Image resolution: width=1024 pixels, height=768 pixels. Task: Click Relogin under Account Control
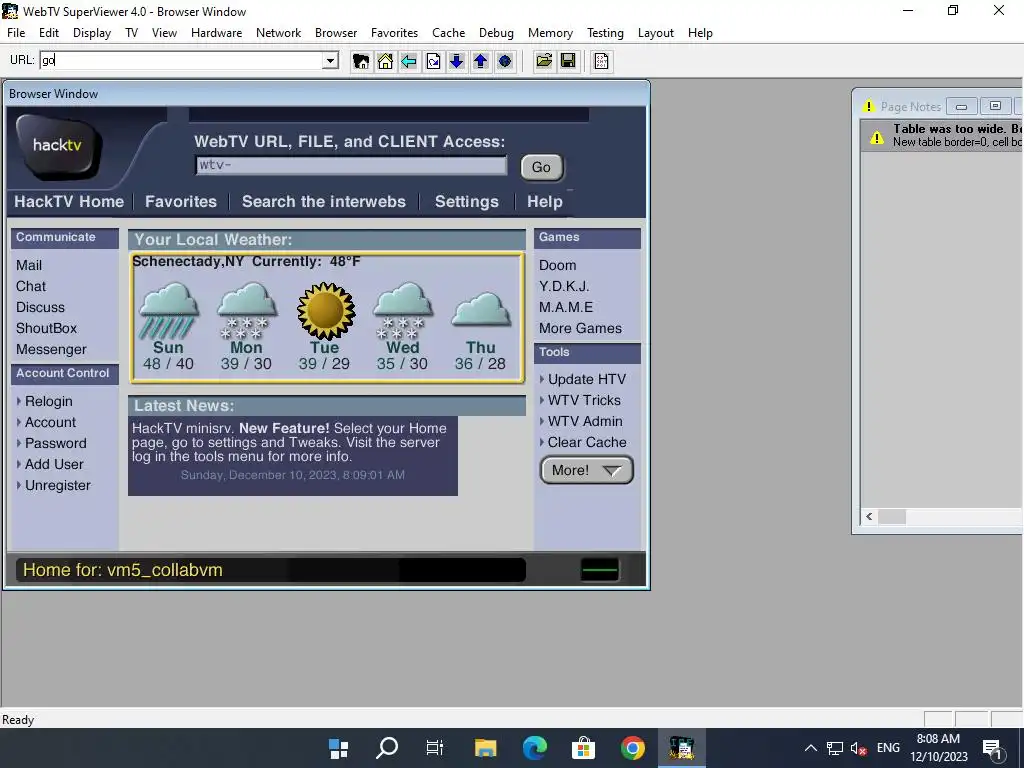[x=48, y=401]
